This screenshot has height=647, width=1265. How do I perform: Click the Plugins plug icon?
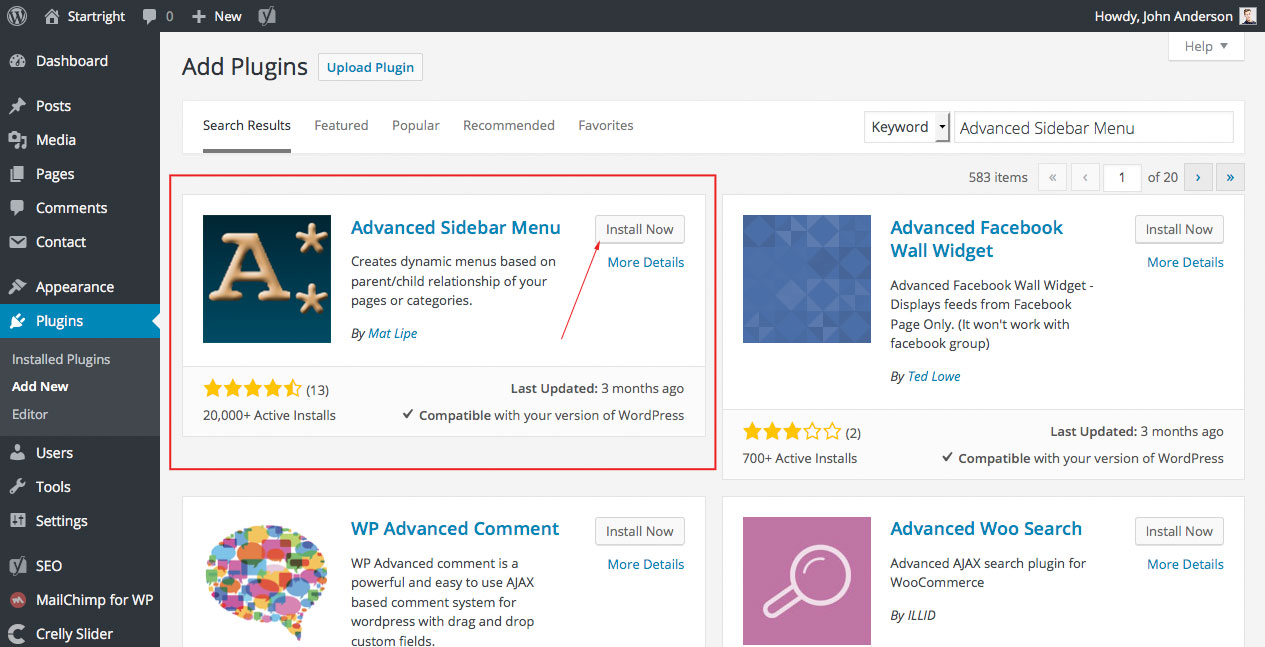pos(17,321)
